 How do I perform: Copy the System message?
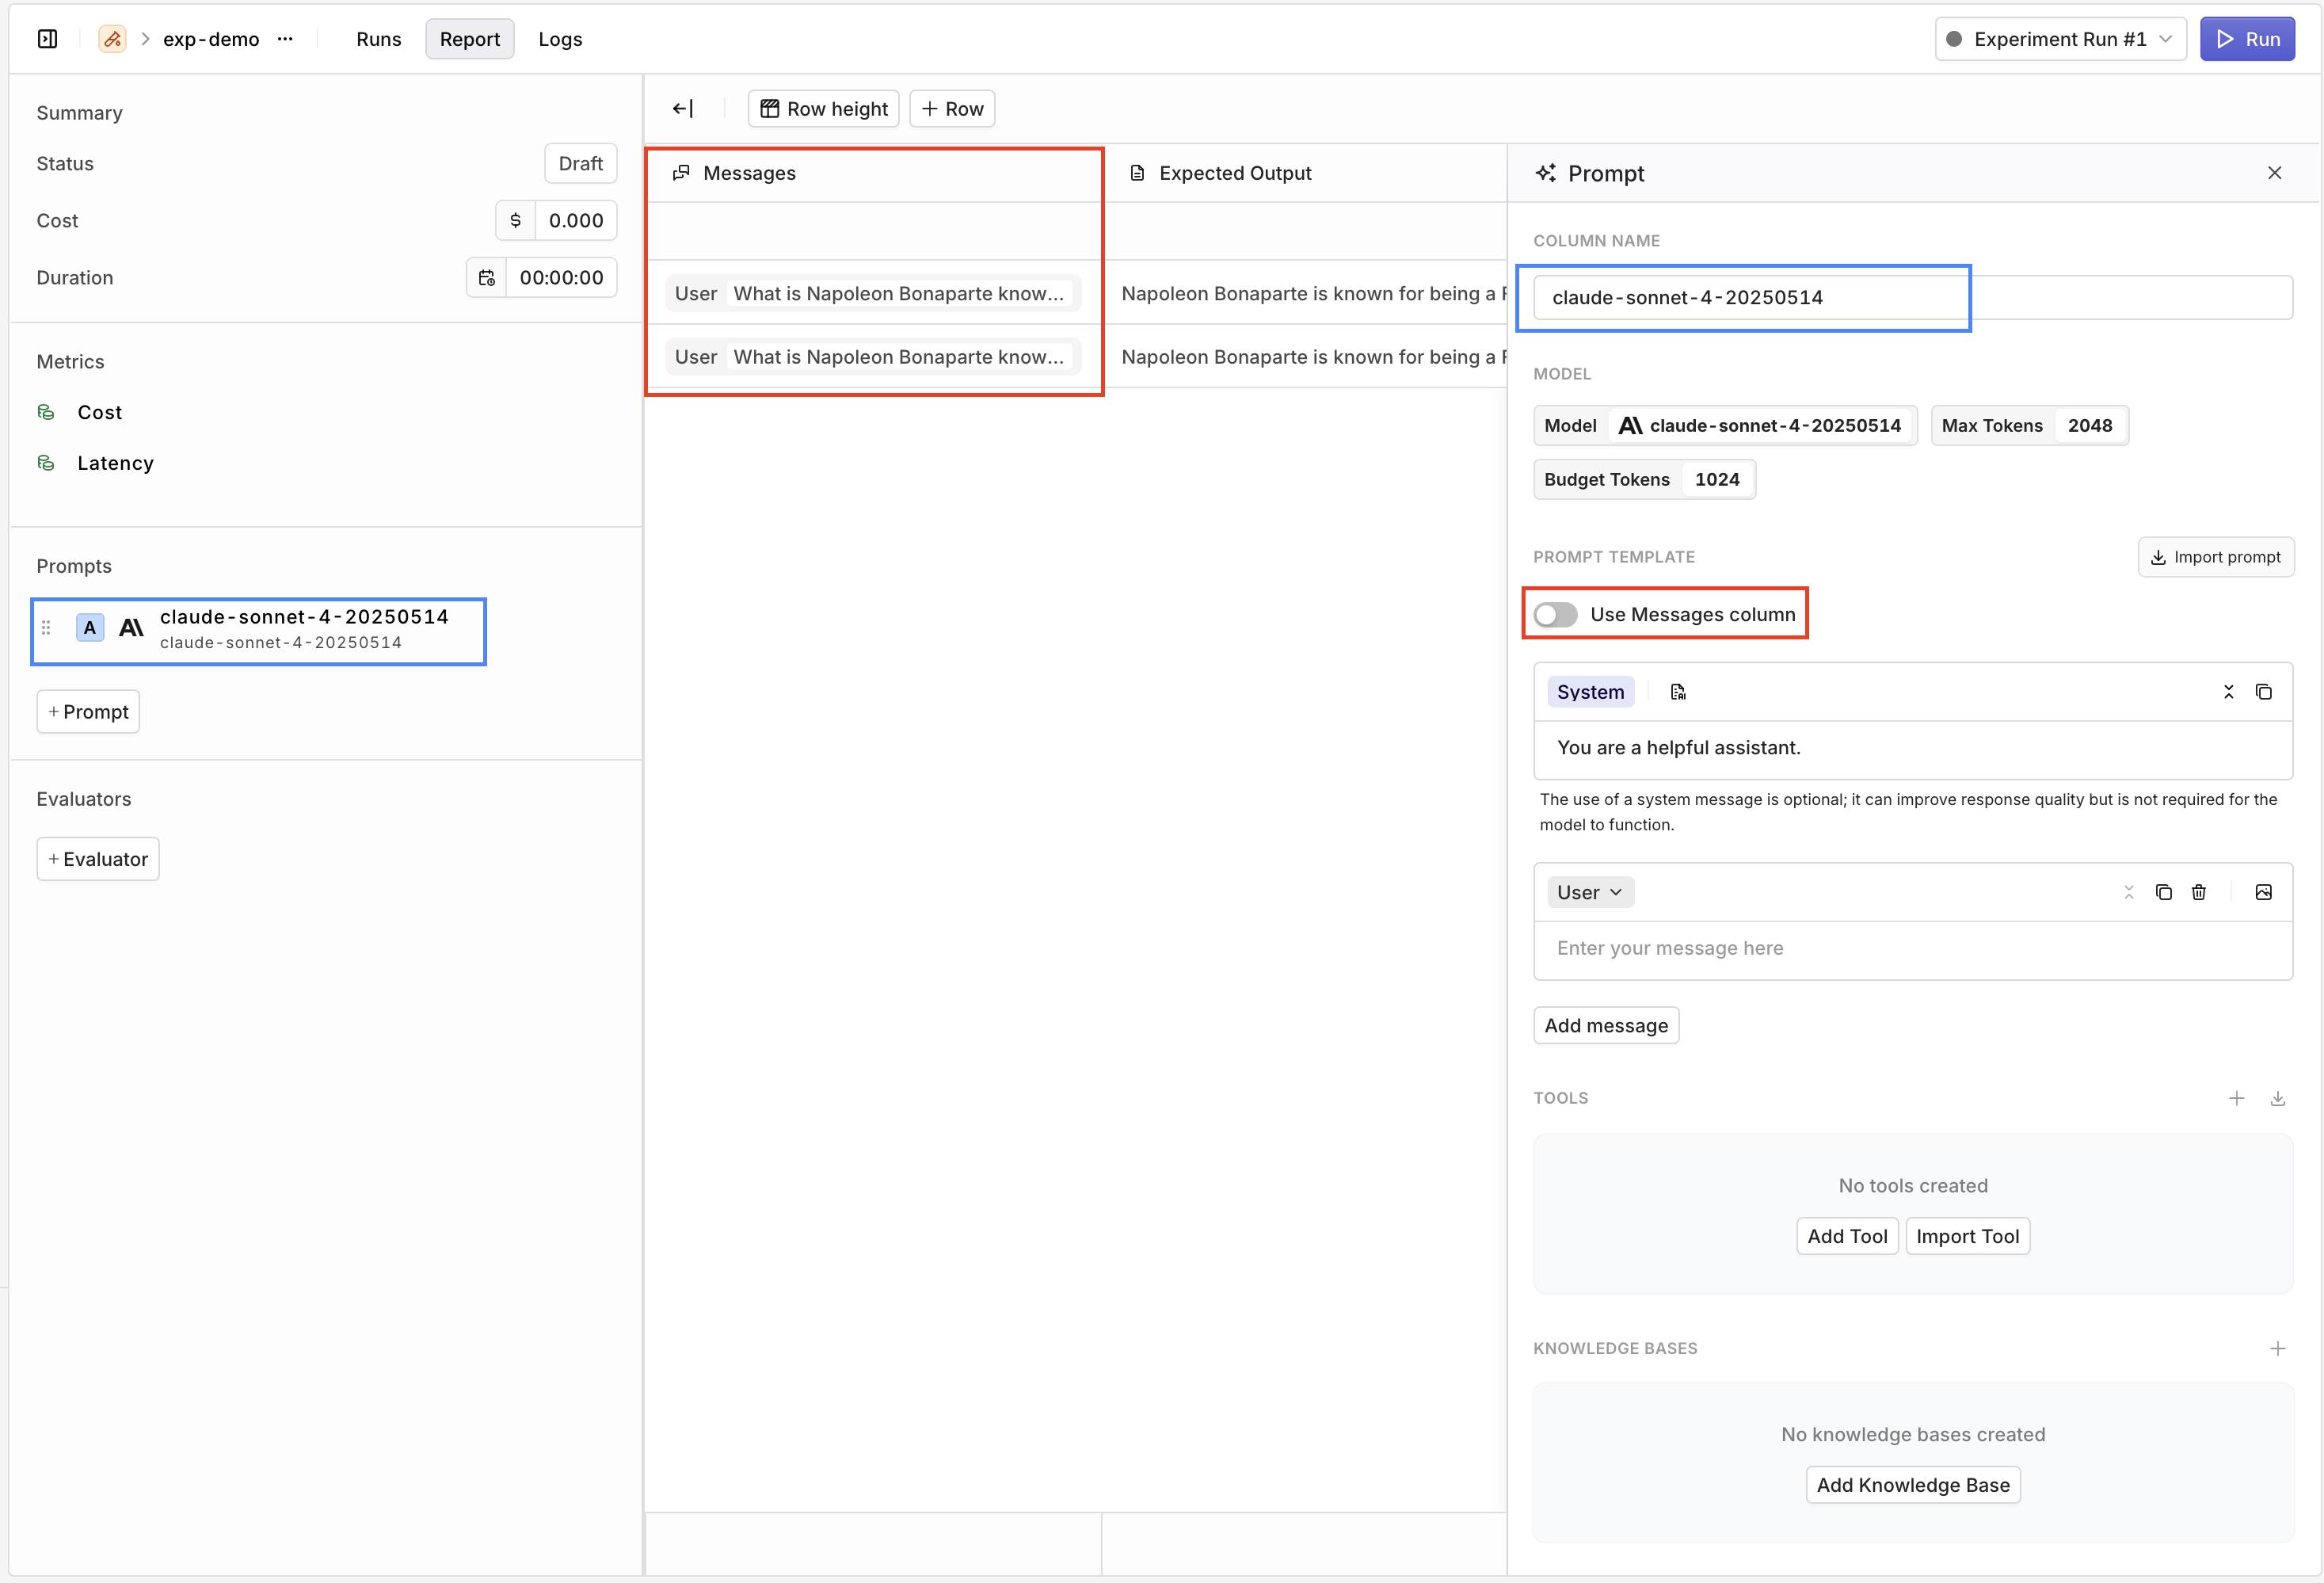[x=2264, y=692]
